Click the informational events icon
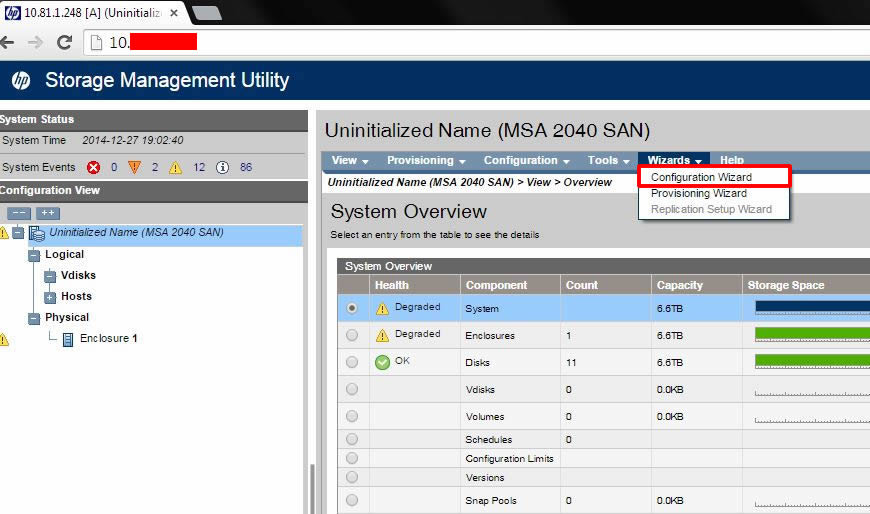The height and width of the screenshot is (514, 870). pos(223,168)
